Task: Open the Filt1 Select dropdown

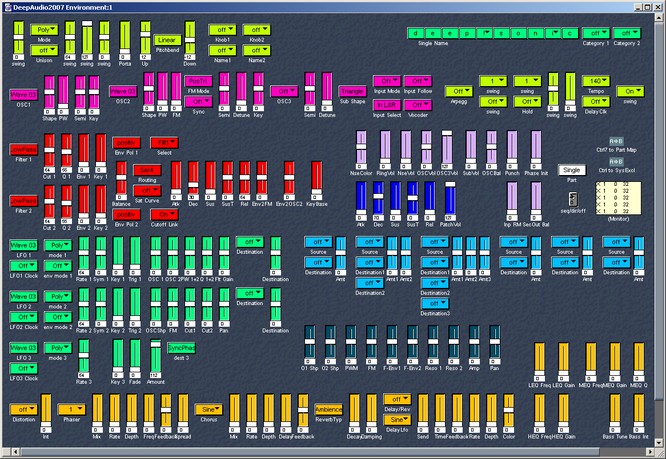Action: 164,143
